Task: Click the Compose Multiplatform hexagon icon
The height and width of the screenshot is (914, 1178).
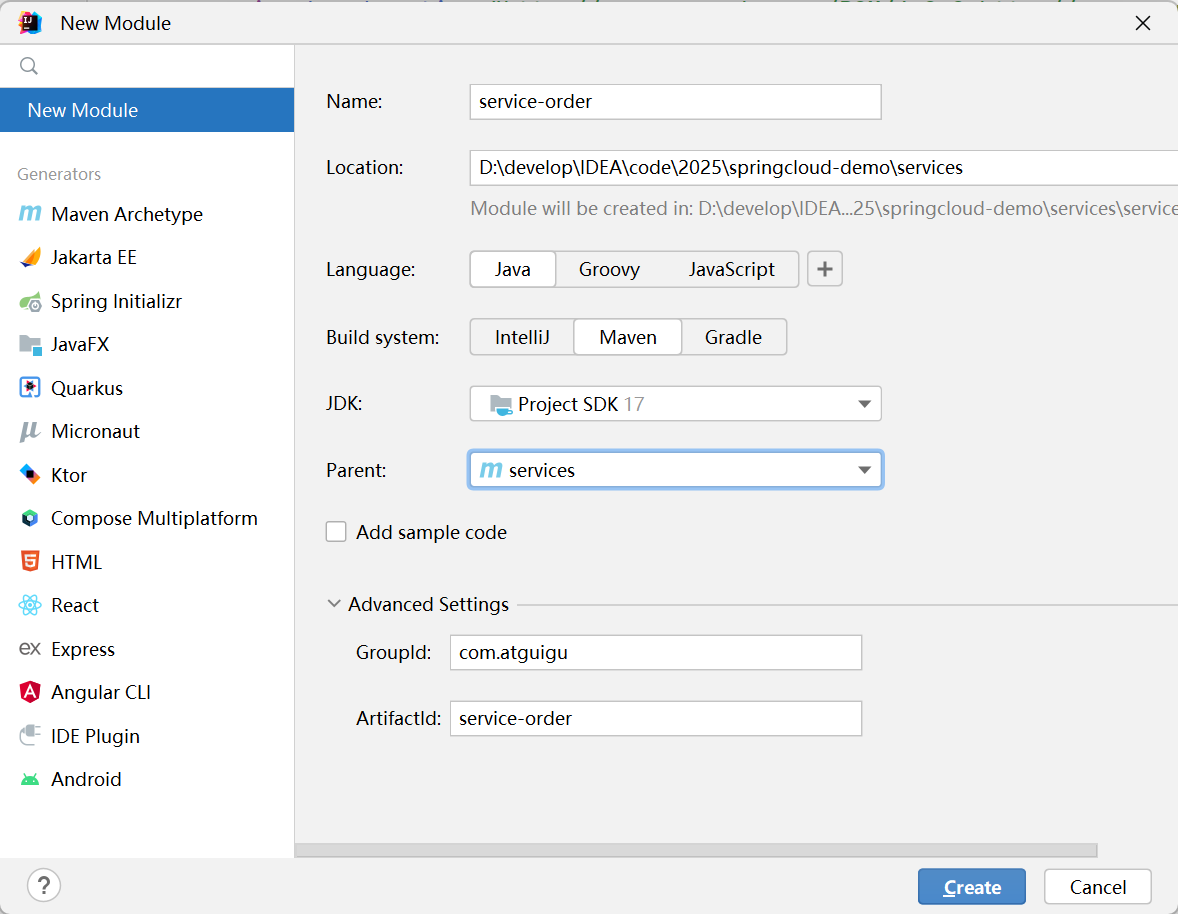Action: pos(30,518)
